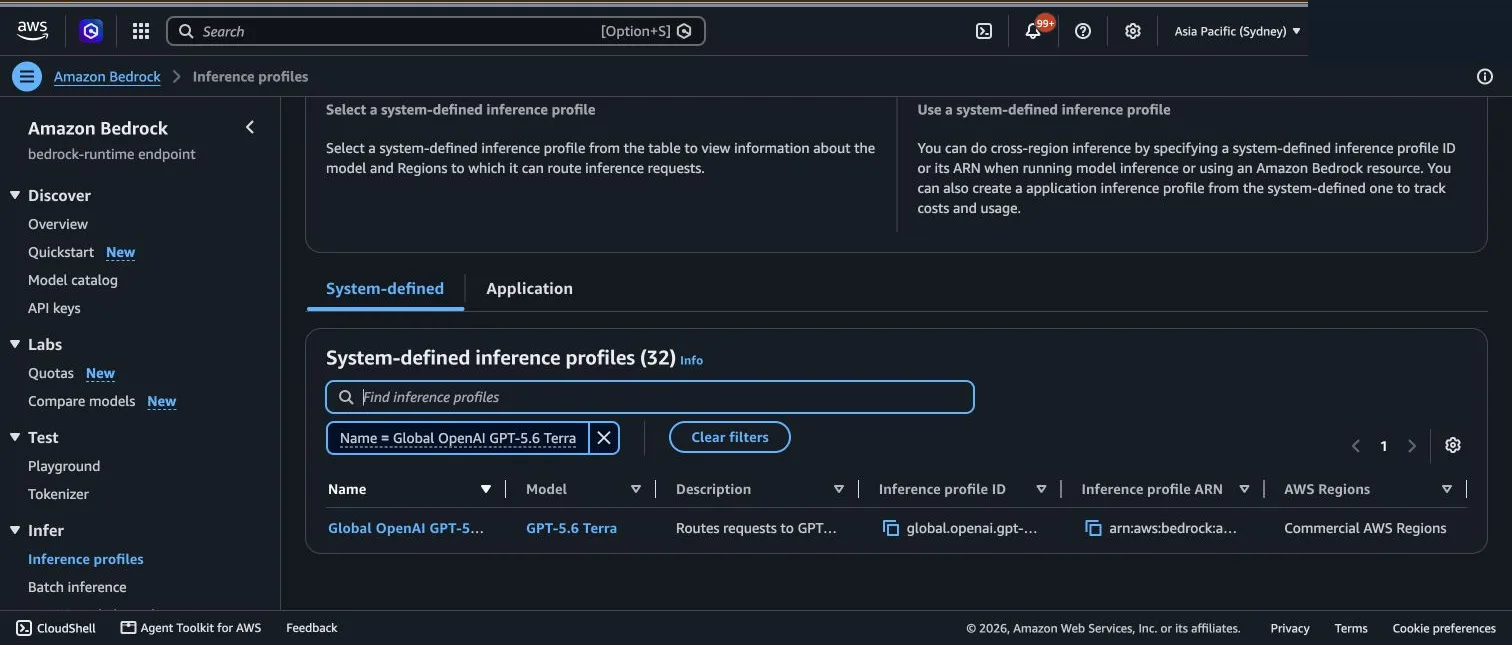1512x645 pixels.
Task: Edit the Name = Global OpenAI filter token
Action: (x=458, y=438)
